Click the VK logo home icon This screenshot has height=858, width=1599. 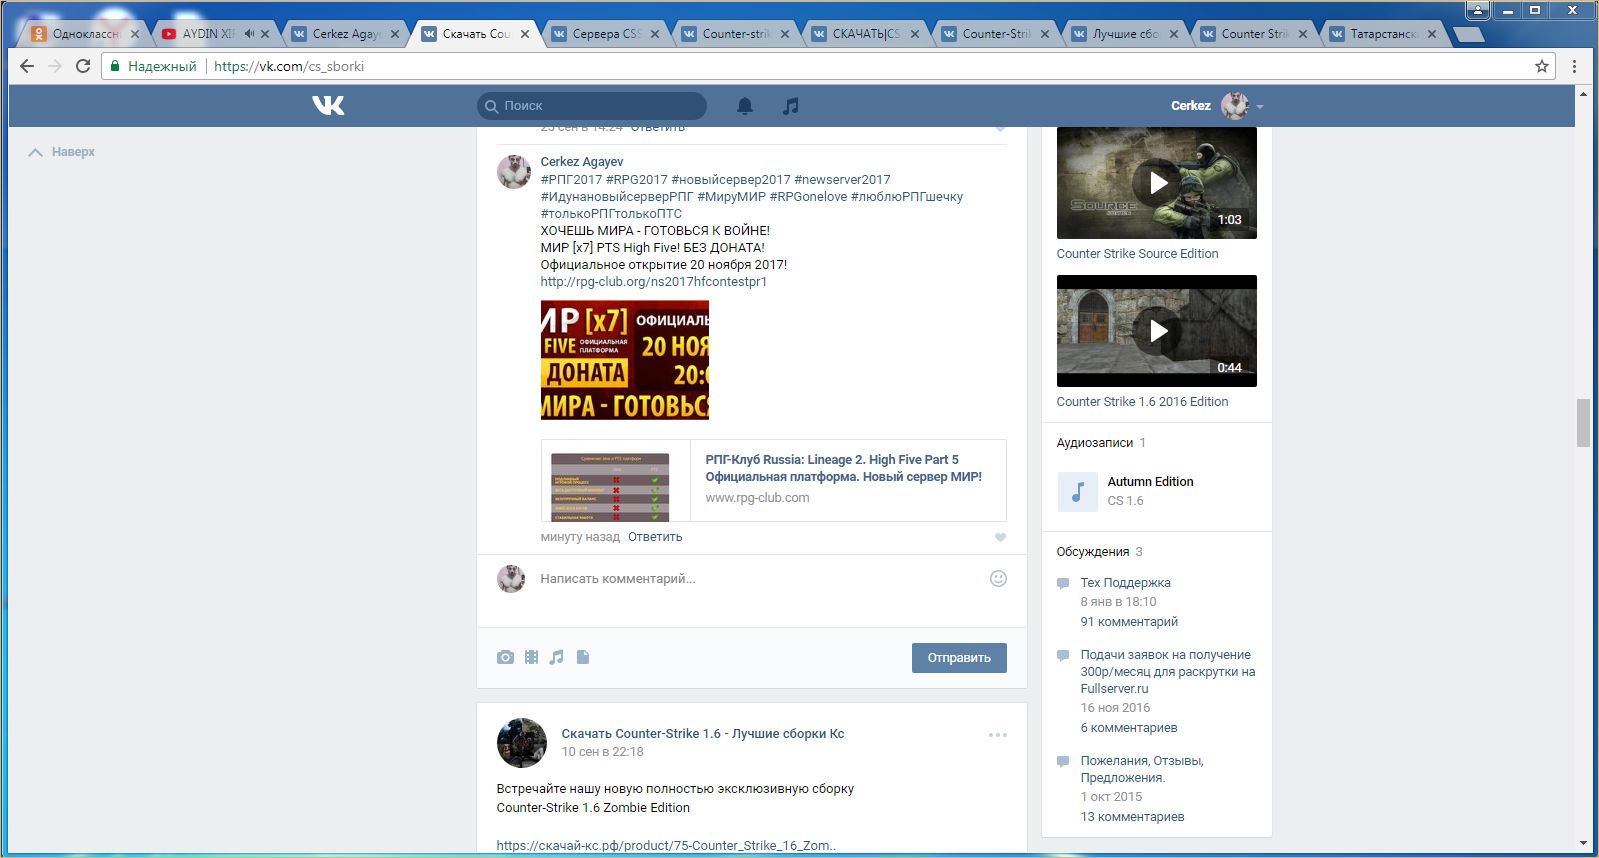pyautogui.click(x=328, y=105)
